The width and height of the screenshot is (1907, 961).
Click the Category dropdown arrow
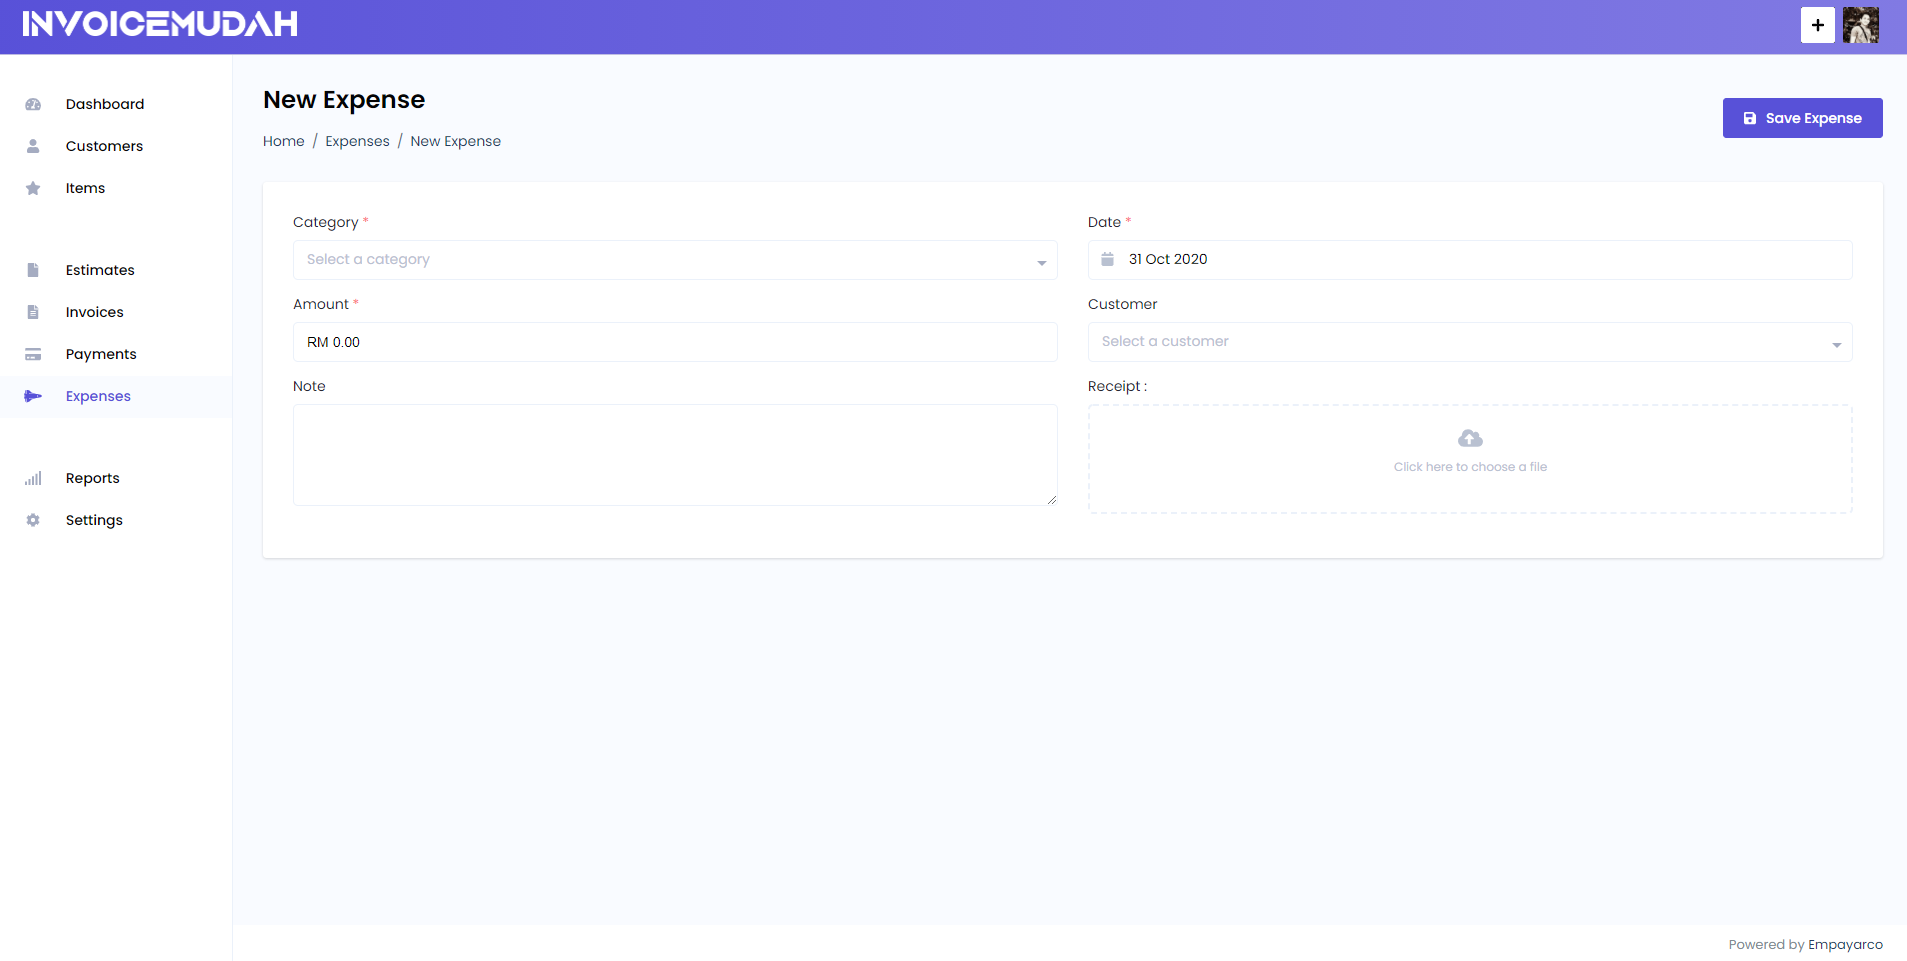(1041, 263)
